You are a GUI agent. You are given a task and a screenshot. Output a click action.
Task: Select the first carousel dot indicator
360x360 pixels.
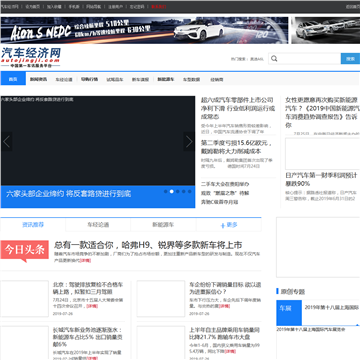pyautogui.click(x=166, y=192)
